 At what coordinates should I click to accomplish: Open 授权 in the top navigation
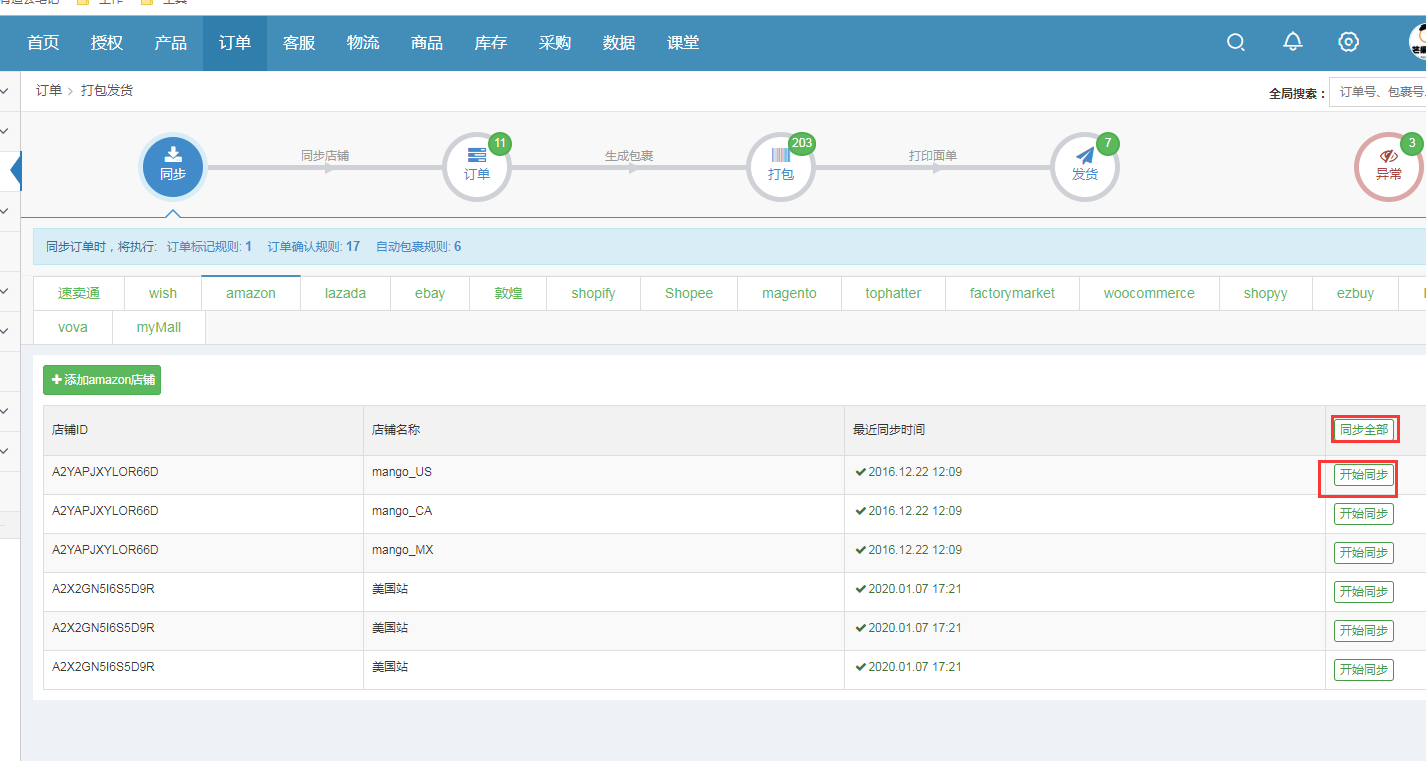tap(107, 43)
